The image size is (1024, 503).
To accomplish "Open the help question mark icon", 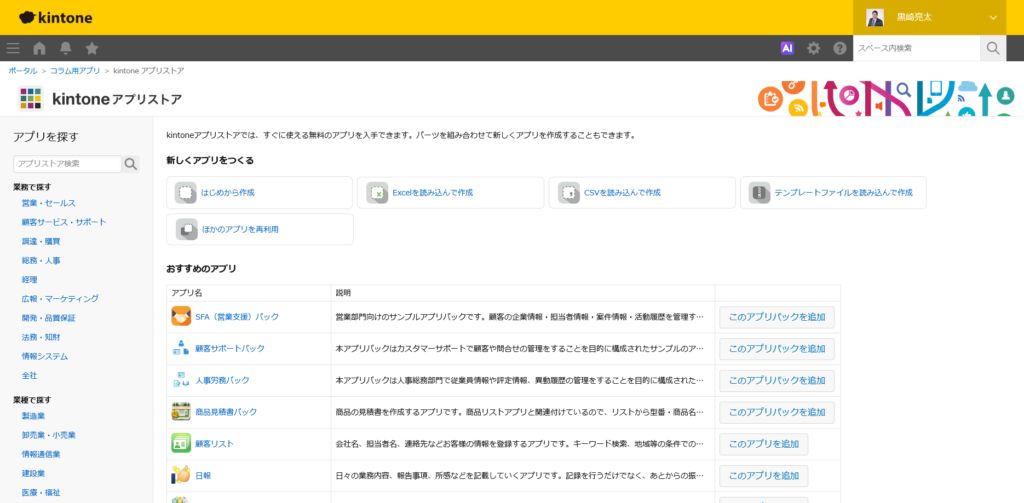I will coord(839,48).
